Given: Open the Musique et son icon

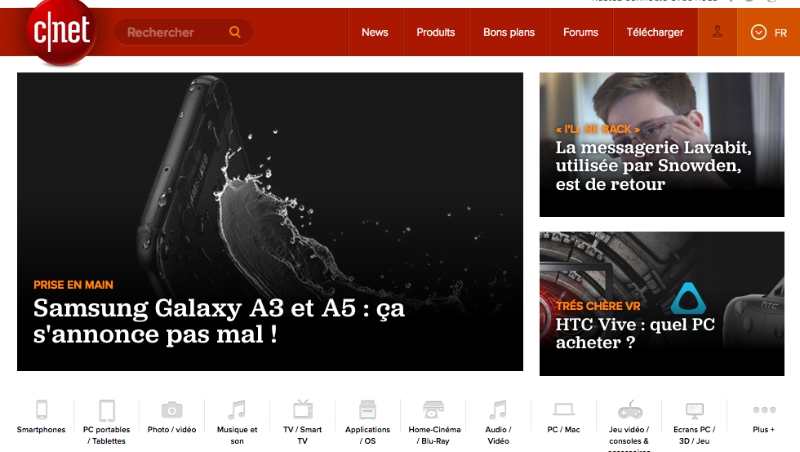Looking at the screenshot, I should [x=237, y=410].
